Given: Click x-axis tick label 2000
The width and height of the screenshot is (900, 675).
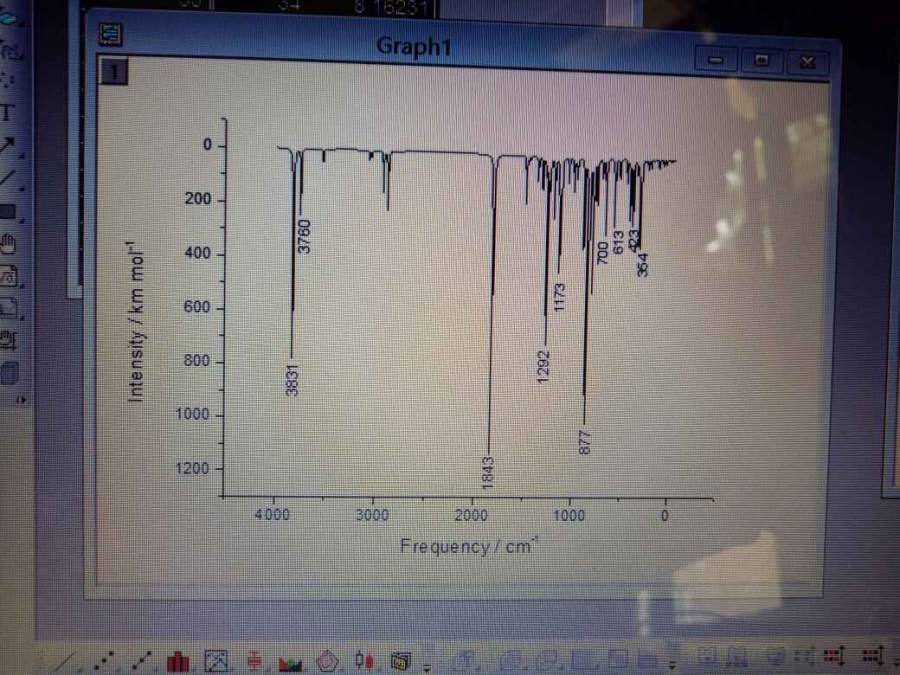Looking at the screenshot, I should point(471,515).
